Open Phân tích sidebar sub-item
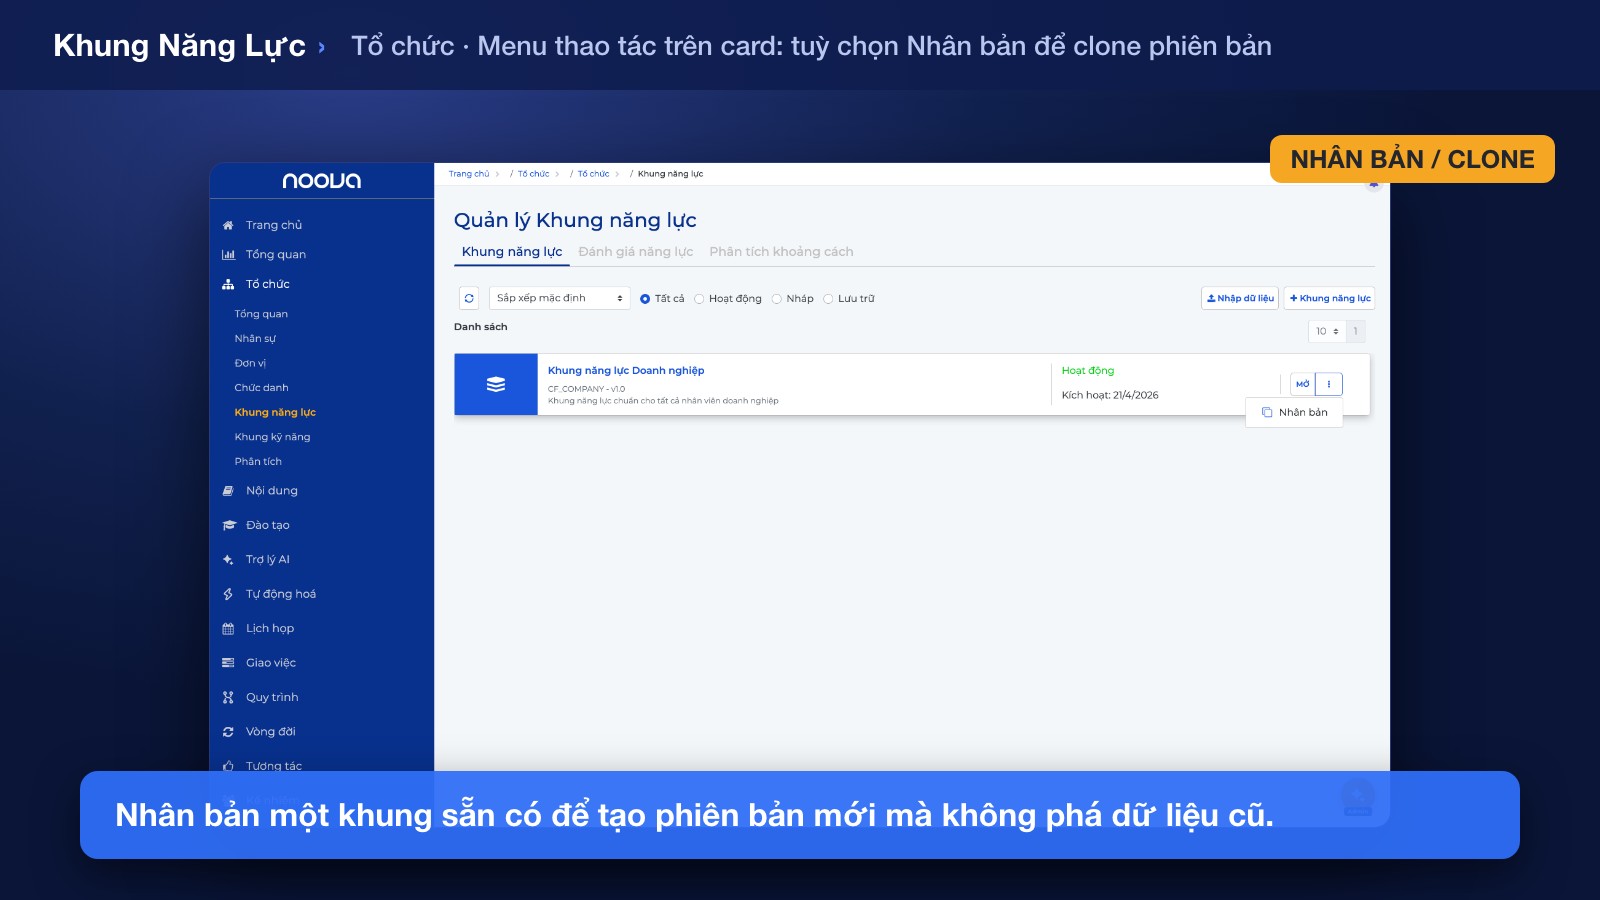The width and height of the screenshot is (1600, 900). [258, 462]
